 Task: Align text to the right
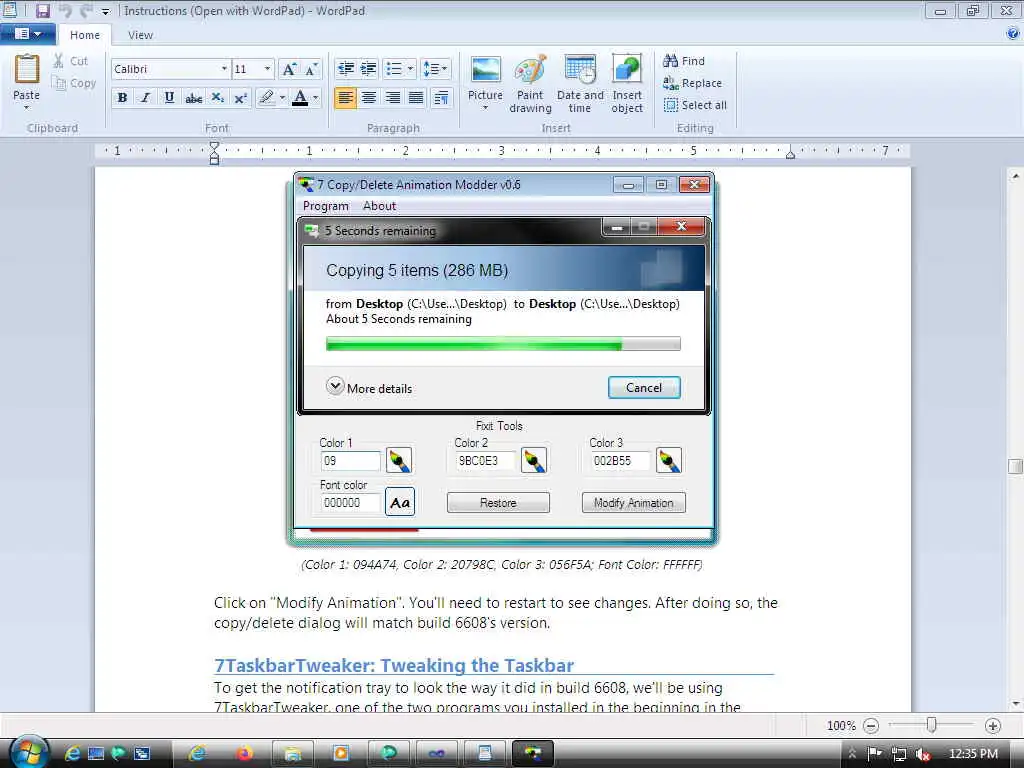(x=392, y=98)
